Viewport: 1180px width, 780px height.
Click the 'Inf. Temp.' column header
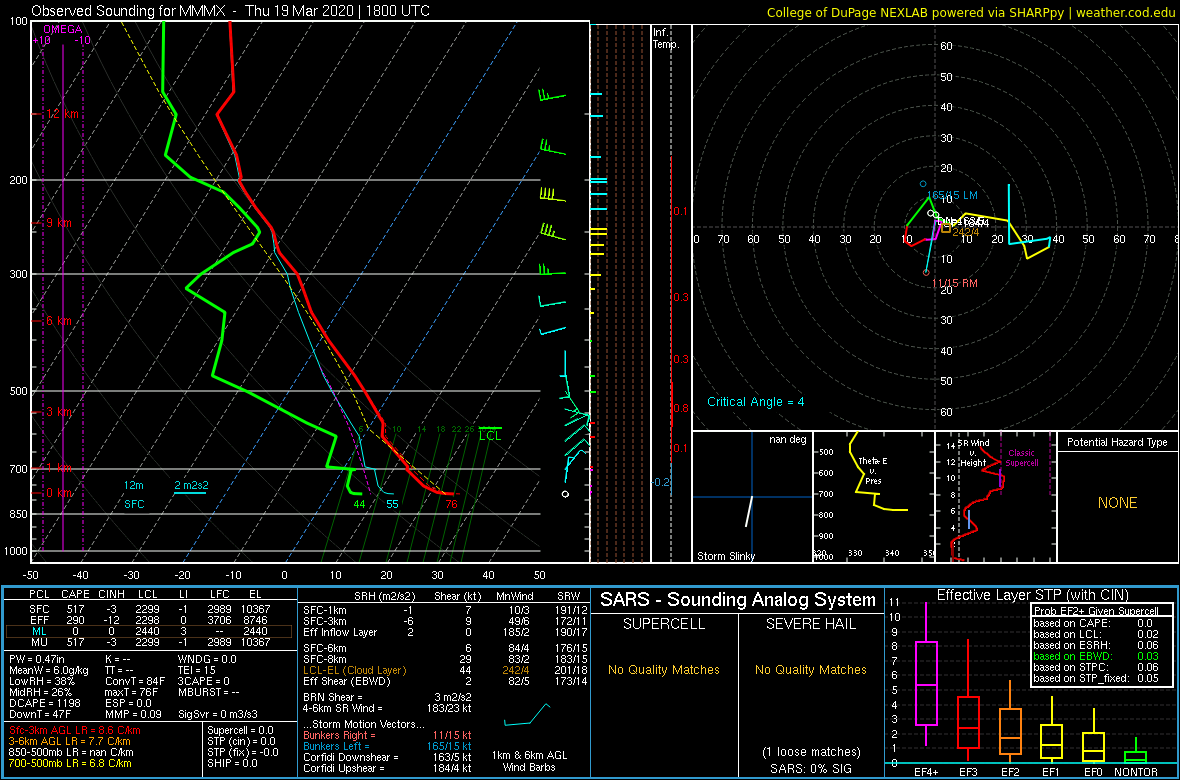click(667, 38)
